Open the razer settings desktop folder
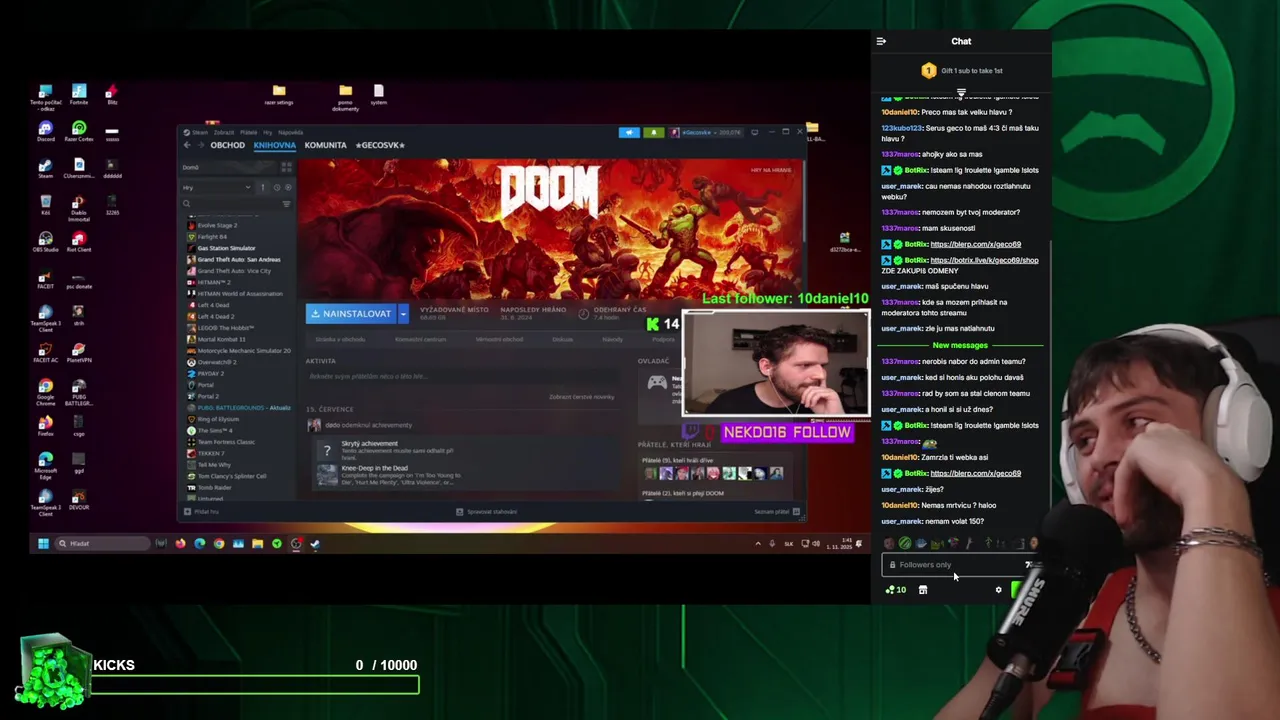Image resolution: width=1280 pixels, height=720 pixels. pos(279,95)
